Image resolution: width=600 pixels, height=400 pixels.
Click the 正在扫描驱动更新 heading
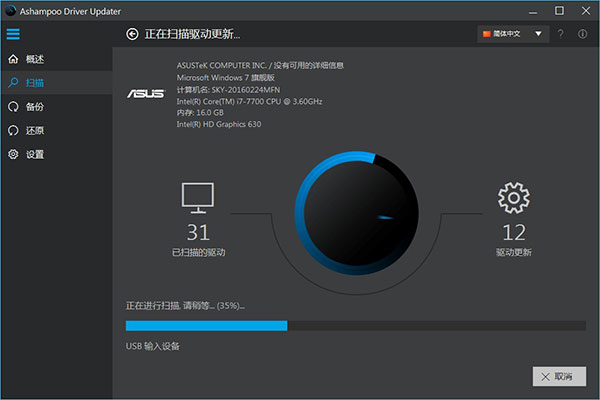(192, 34)
